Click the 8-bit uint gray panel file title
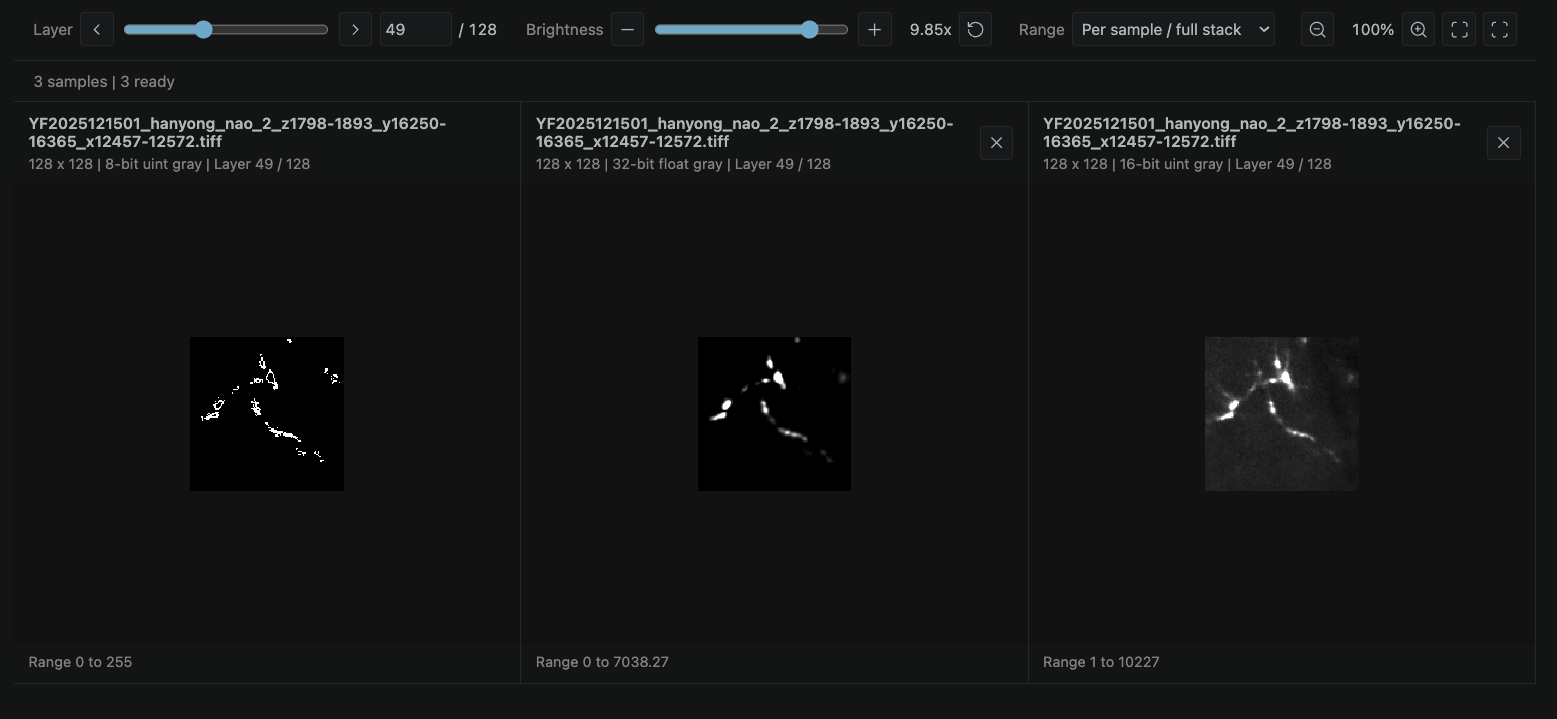This screenshot has height=719, width=1557. pyautogui.click(x=237, y=133)
